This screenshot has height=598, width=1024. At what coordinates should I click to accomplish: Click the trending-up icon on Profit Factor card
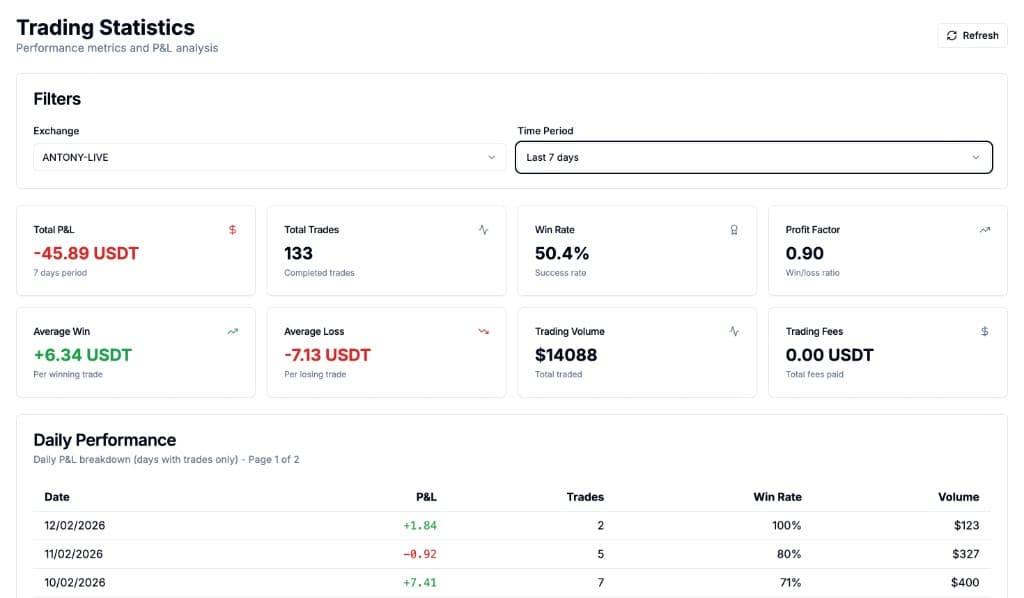click(983, 229)
